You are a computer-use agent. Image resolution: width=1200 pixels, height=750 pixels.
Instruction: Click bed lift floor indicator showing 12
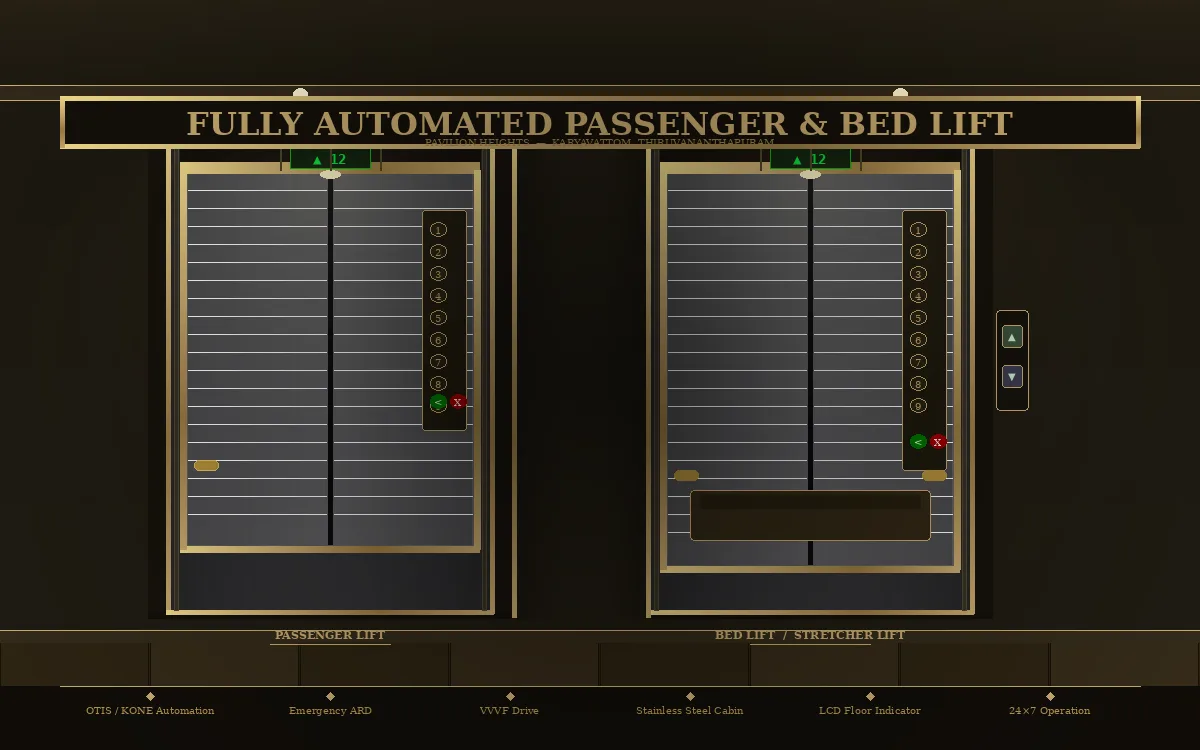click(x=810, y=159)
